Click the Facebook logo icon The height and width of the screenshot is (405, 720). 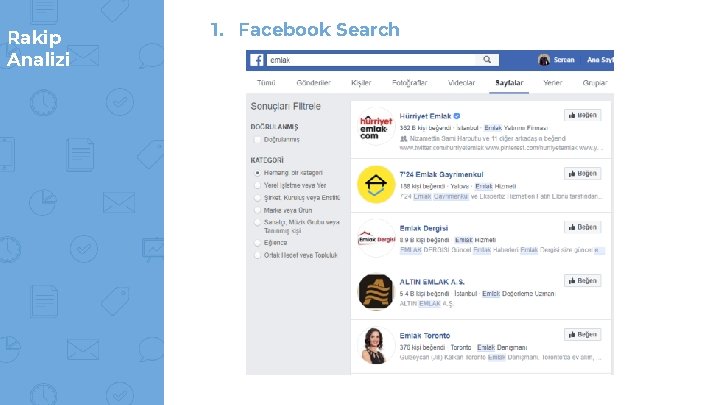pos(257,60)
